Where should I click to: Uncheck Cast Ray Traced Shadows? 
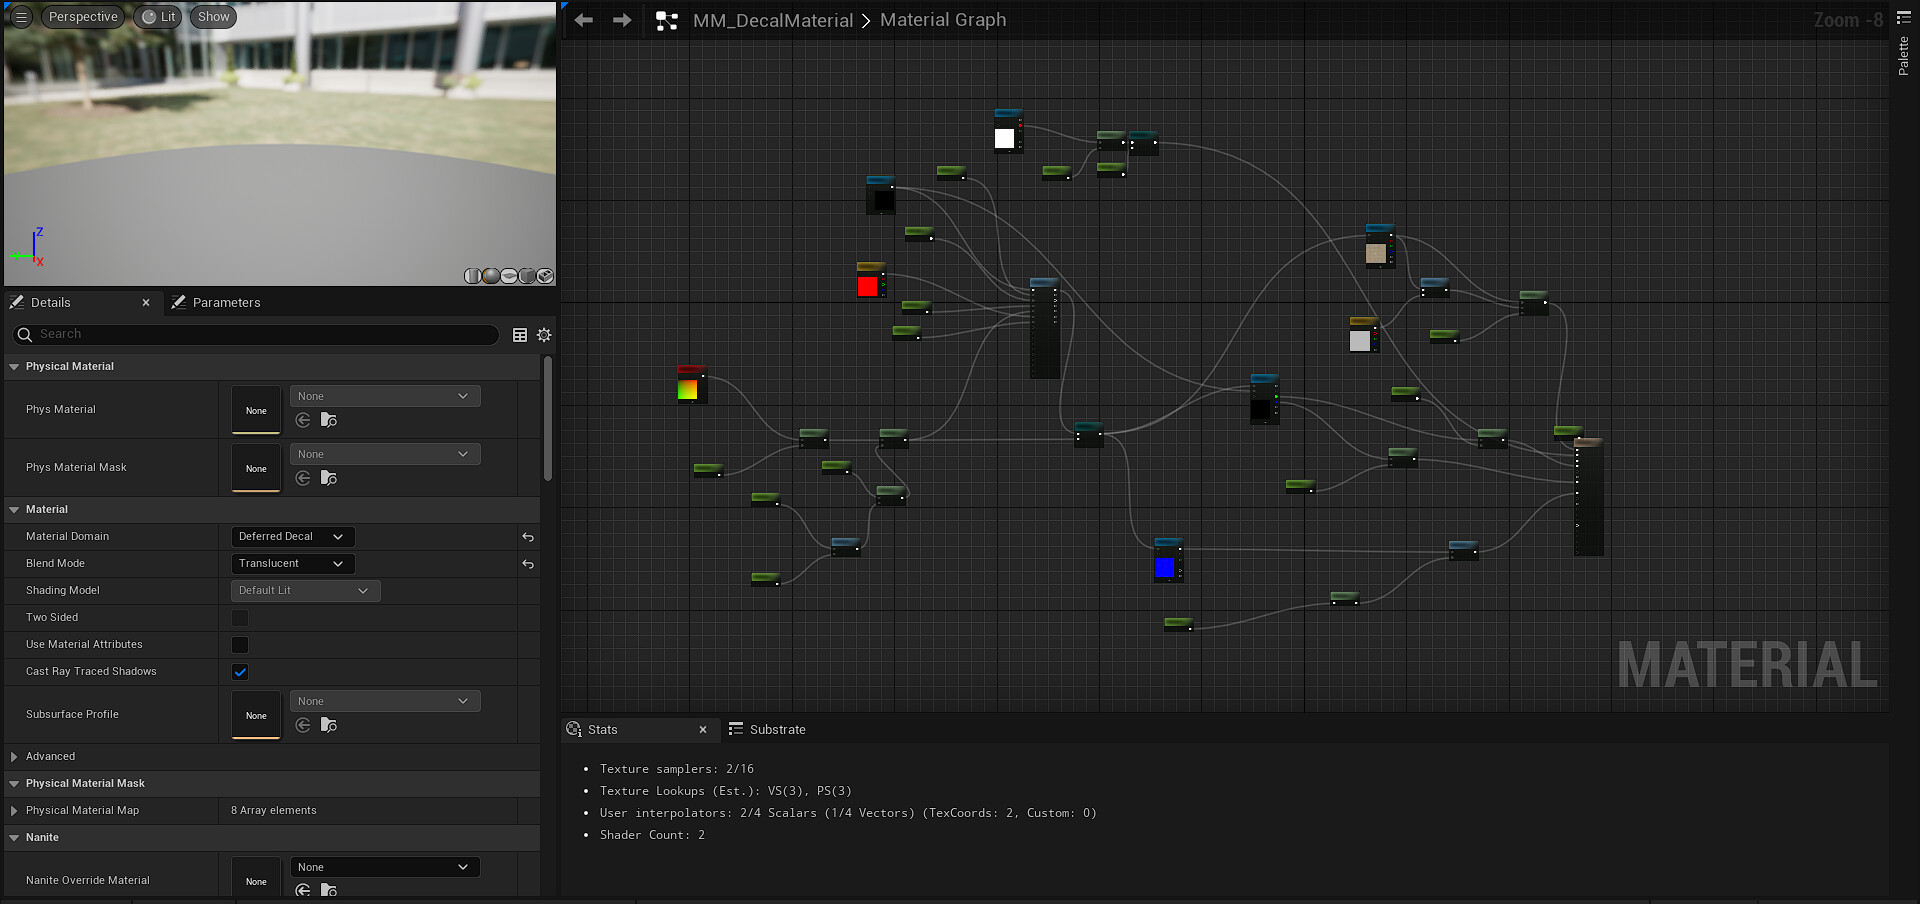(240, 672)
